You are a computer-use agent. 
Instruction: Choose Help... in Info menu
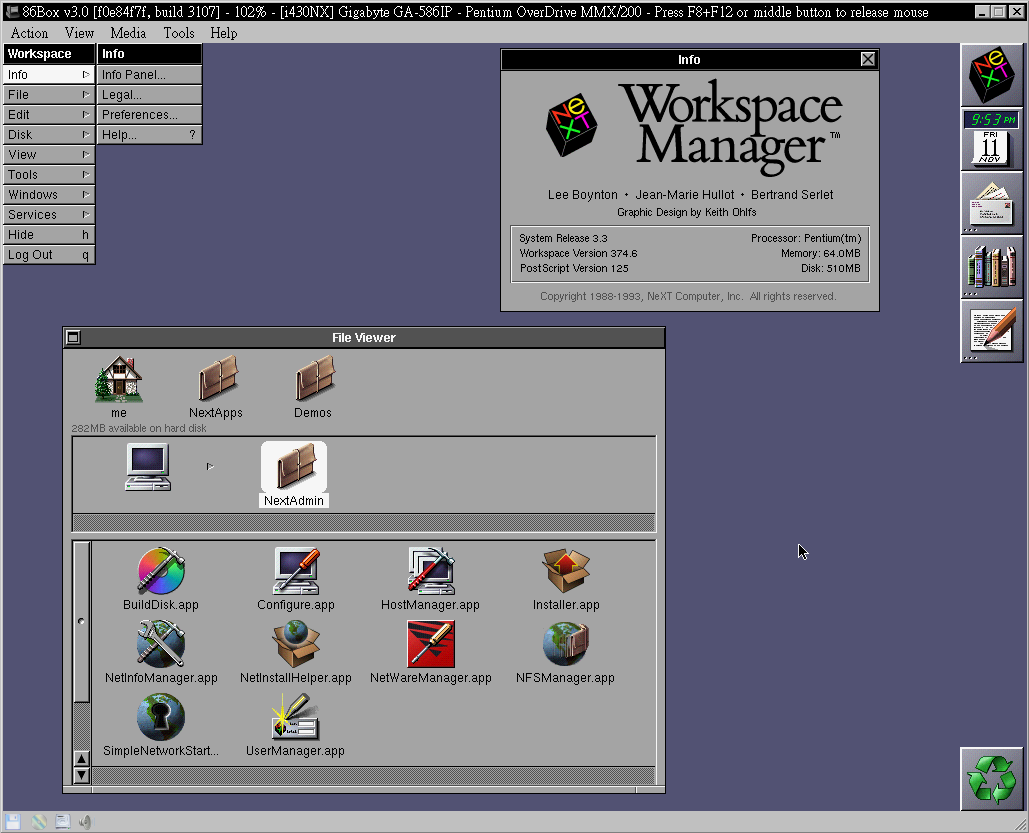[150, 135]
